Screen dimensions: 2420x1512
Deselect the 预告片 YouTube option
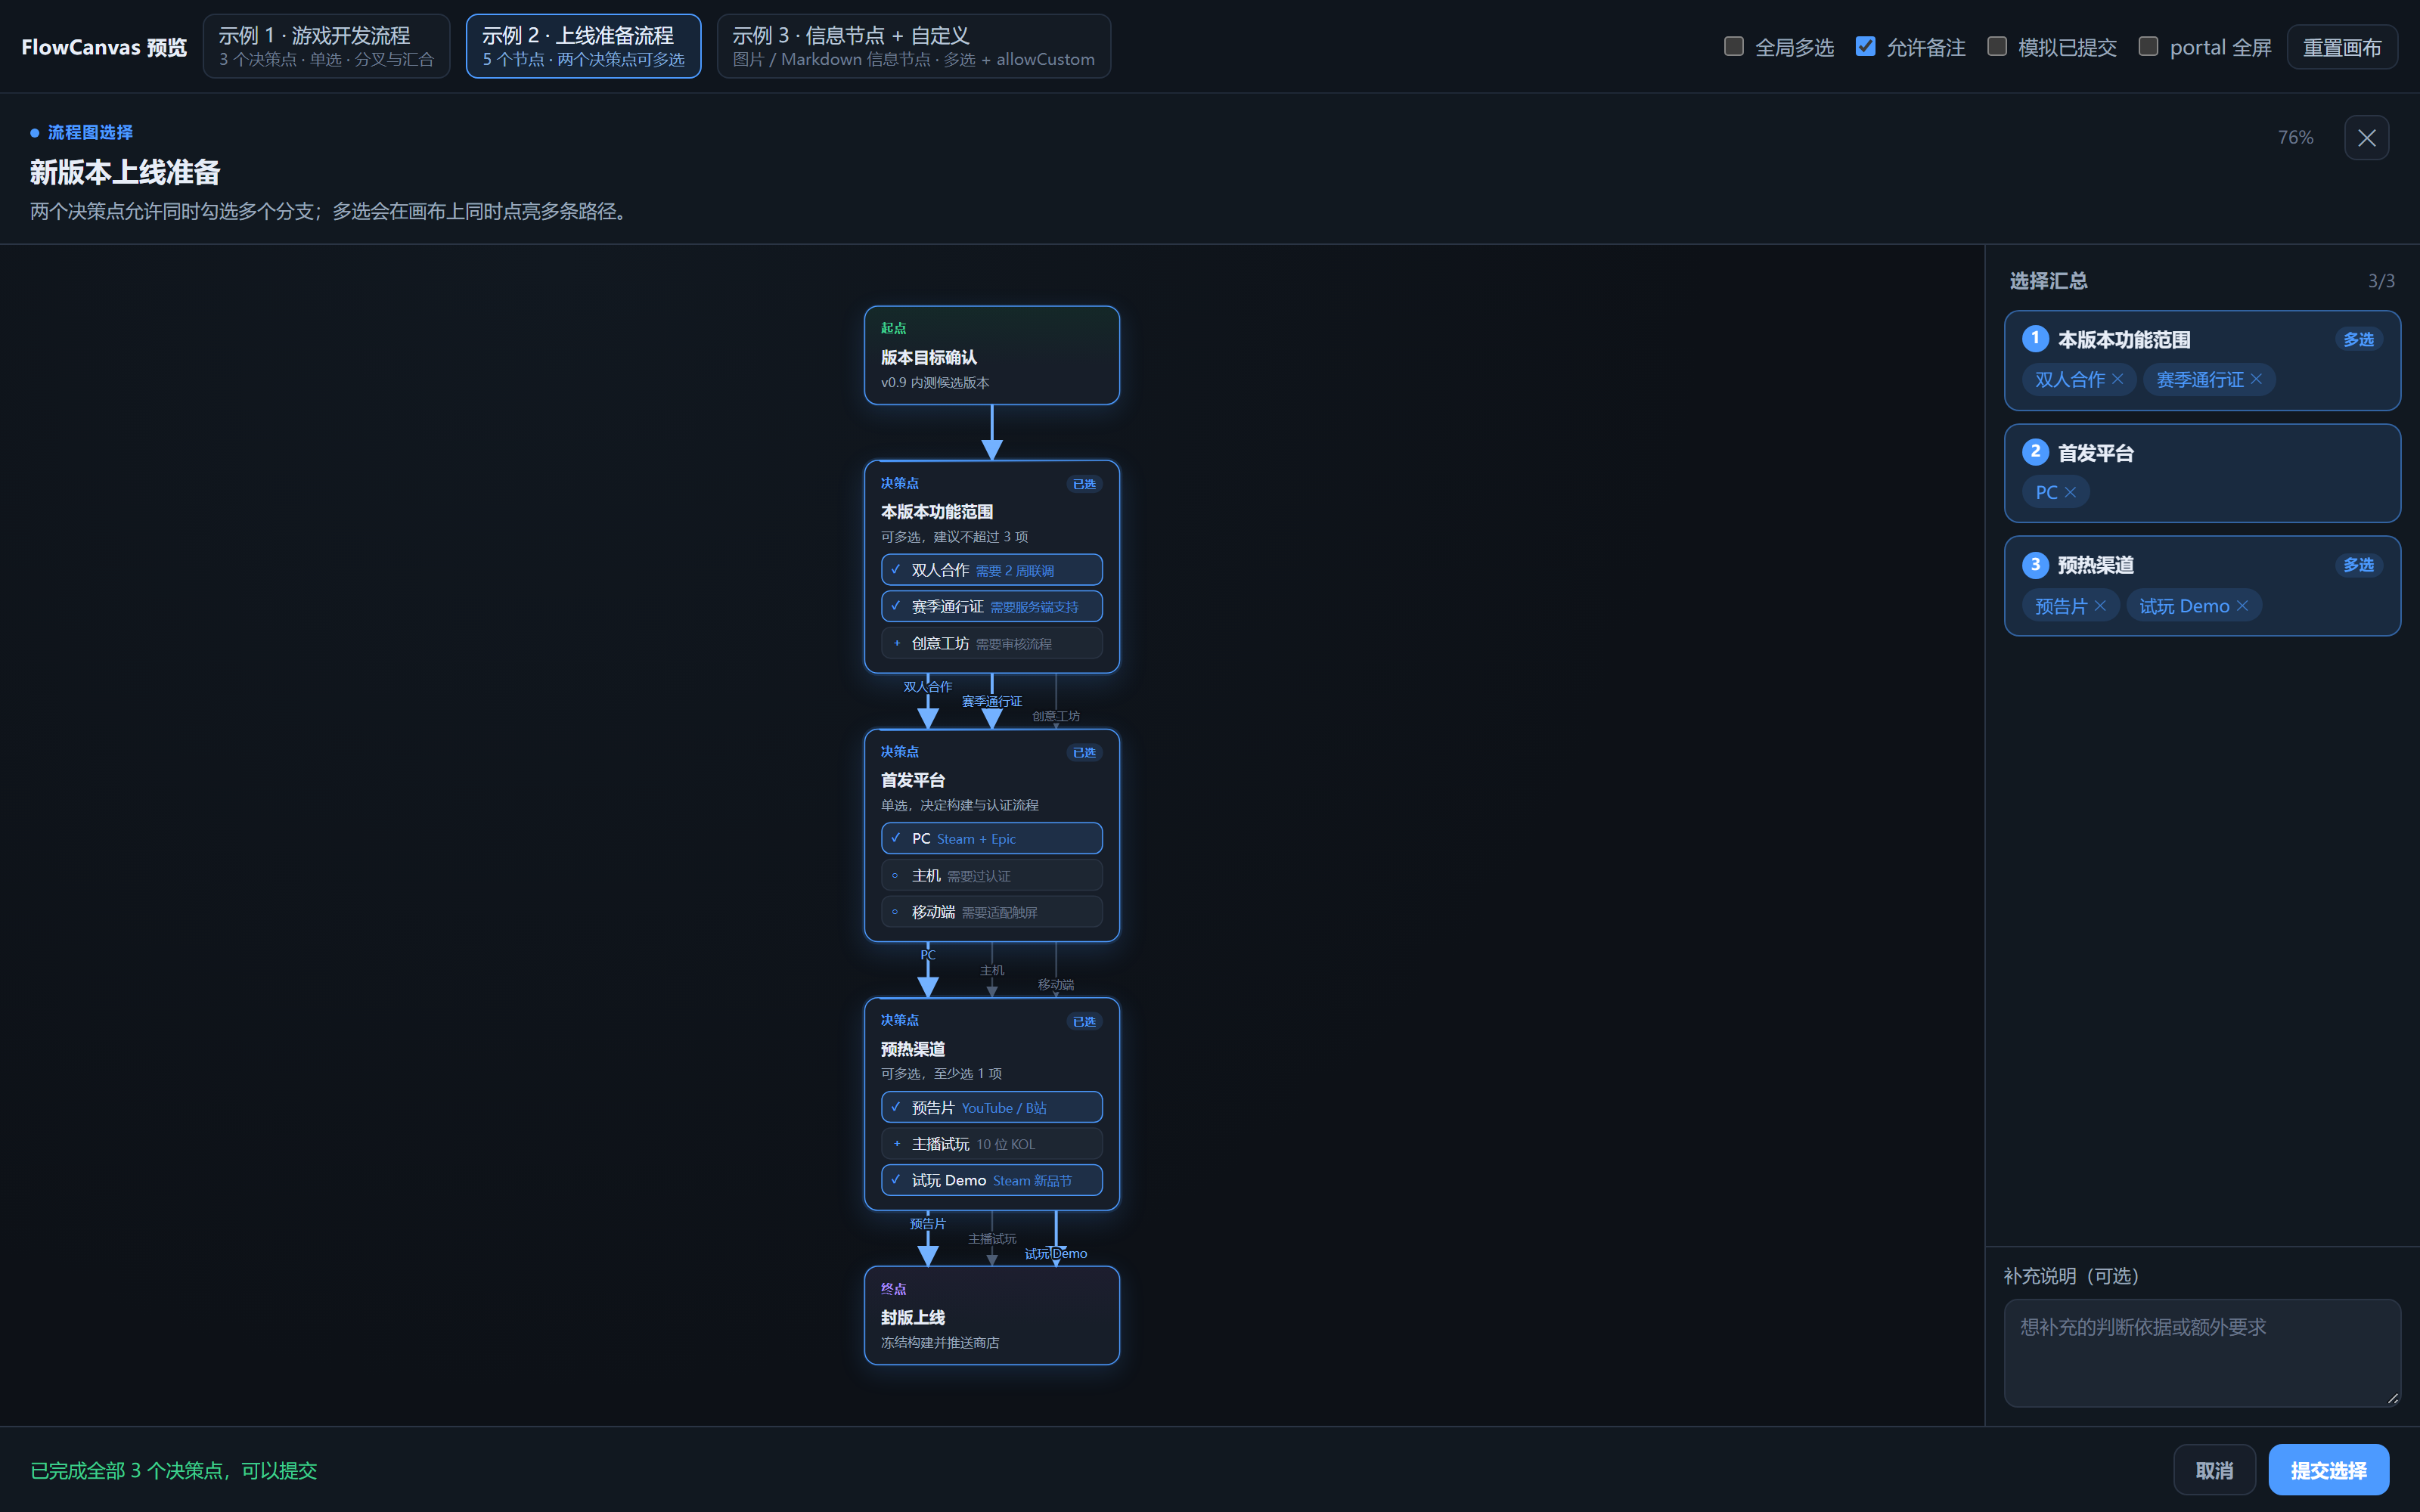coord(991,1107)
